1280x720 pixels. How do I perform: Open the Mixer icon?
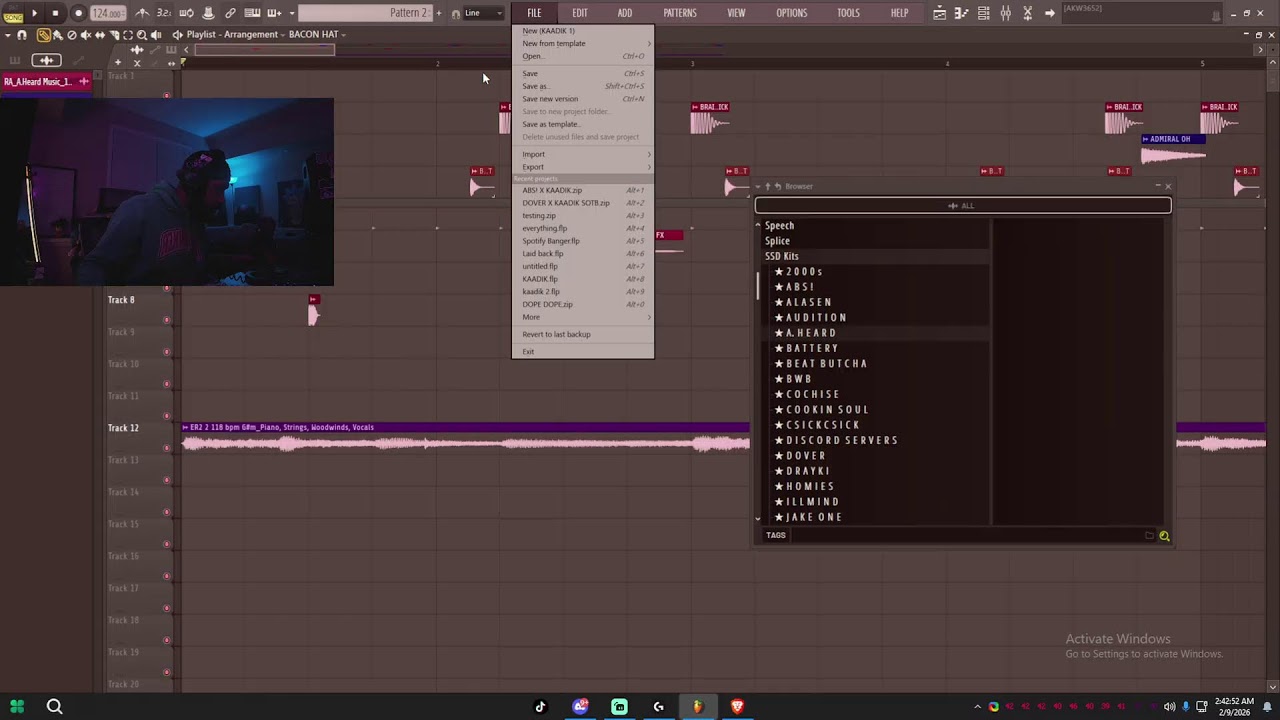tap(1006, 13)
